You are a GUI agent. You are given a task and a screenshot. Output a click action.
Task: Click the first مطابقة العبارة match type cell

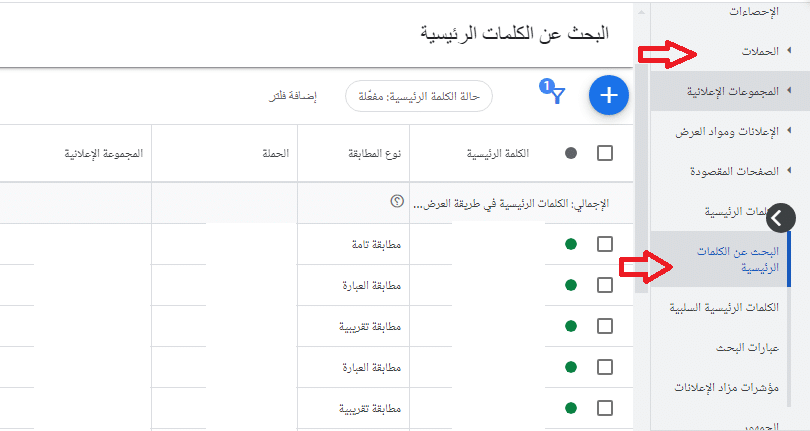pos(371,285)
